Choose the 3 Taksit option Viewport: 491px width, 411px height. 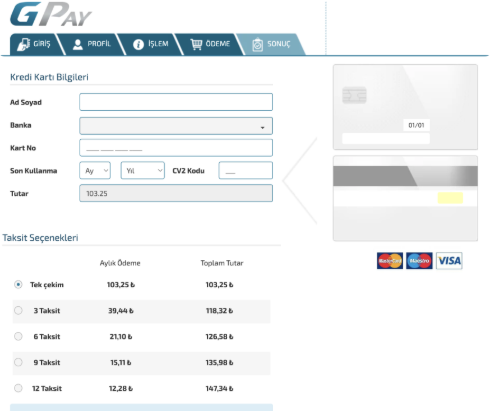pyautogui.click(x=18, y=311)
